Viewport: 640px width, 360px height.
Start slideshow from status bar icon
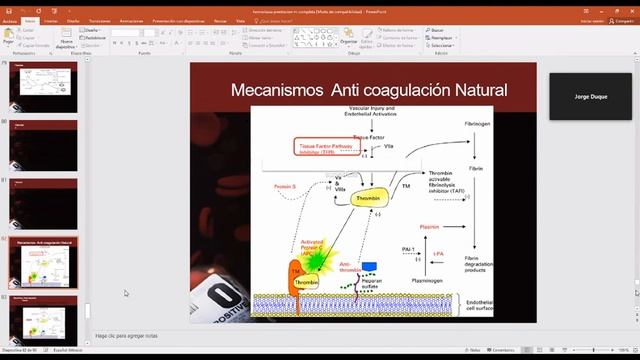click(564, 350)
